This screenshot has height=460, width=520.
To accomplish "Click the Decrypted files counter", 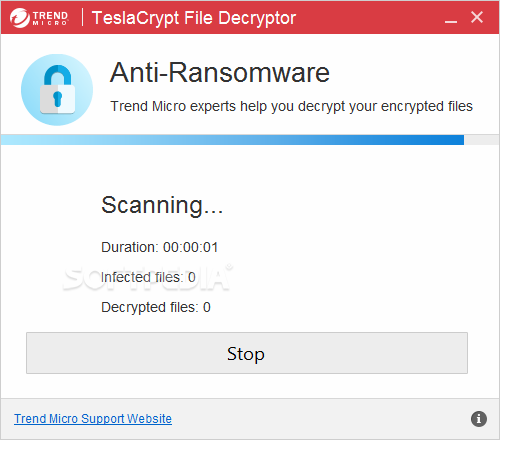I will click(156, 307).
